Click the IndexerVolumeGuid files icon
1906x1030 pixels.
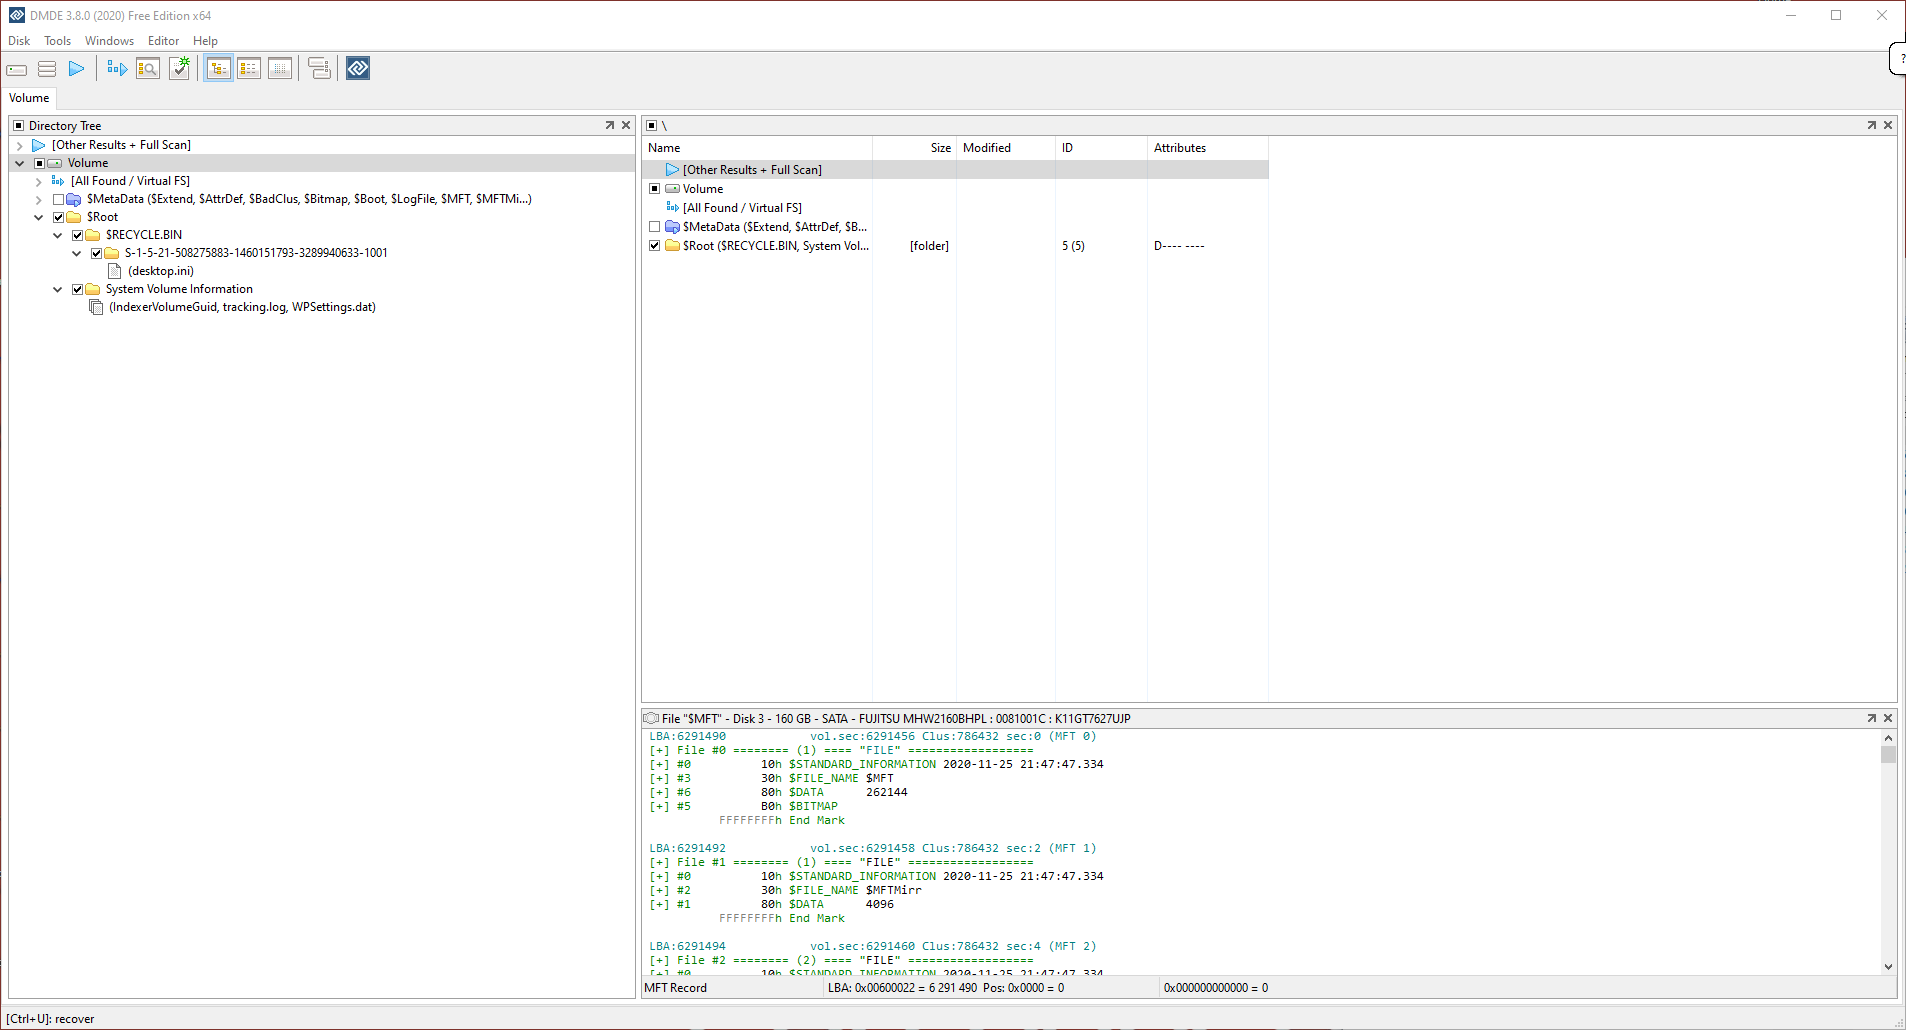point(96,307)
